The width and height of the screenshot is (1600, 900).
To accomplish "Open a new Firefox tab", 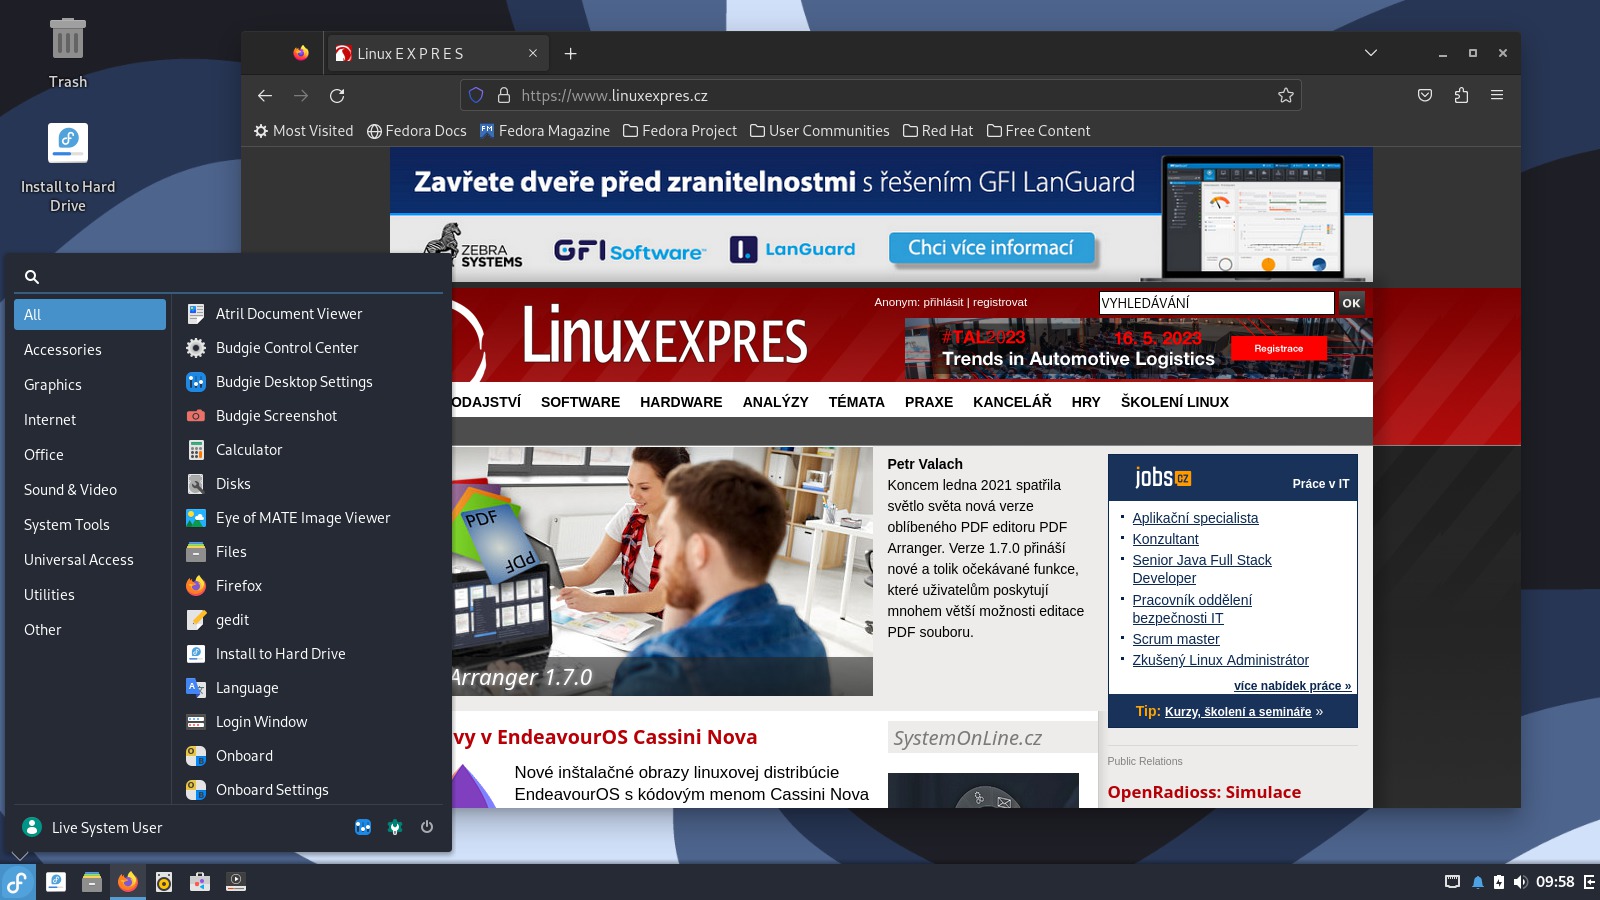I will (570, 54).
